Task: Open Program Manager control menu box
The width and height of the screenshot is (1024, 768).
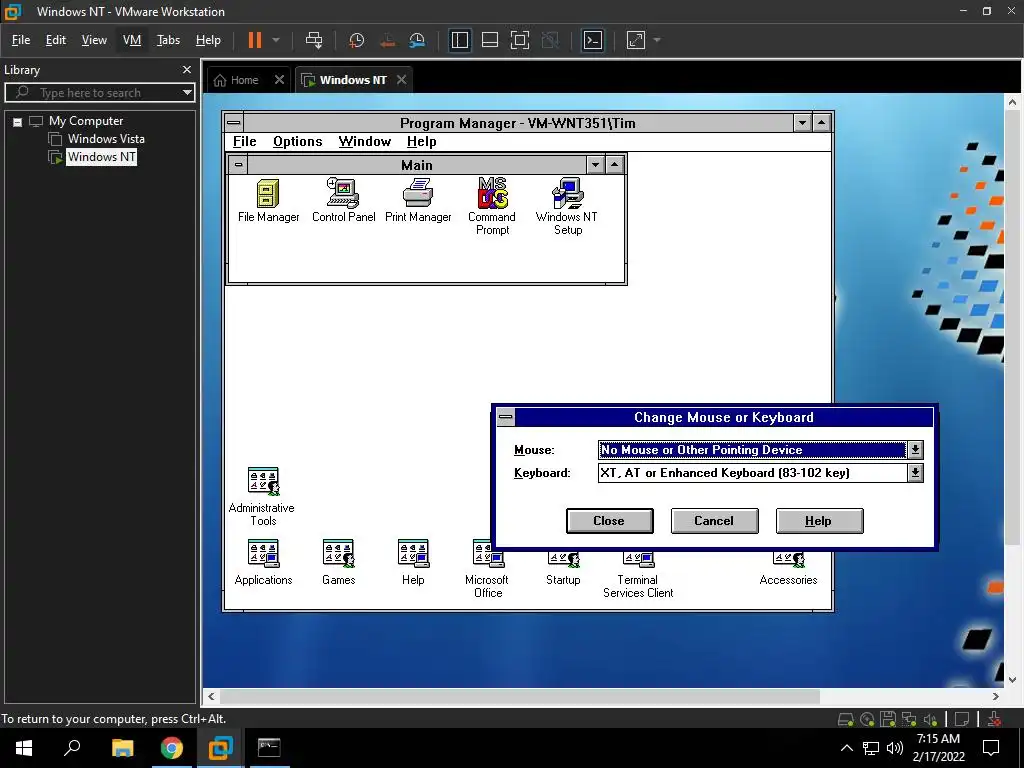Action: [x=234, y=123]
